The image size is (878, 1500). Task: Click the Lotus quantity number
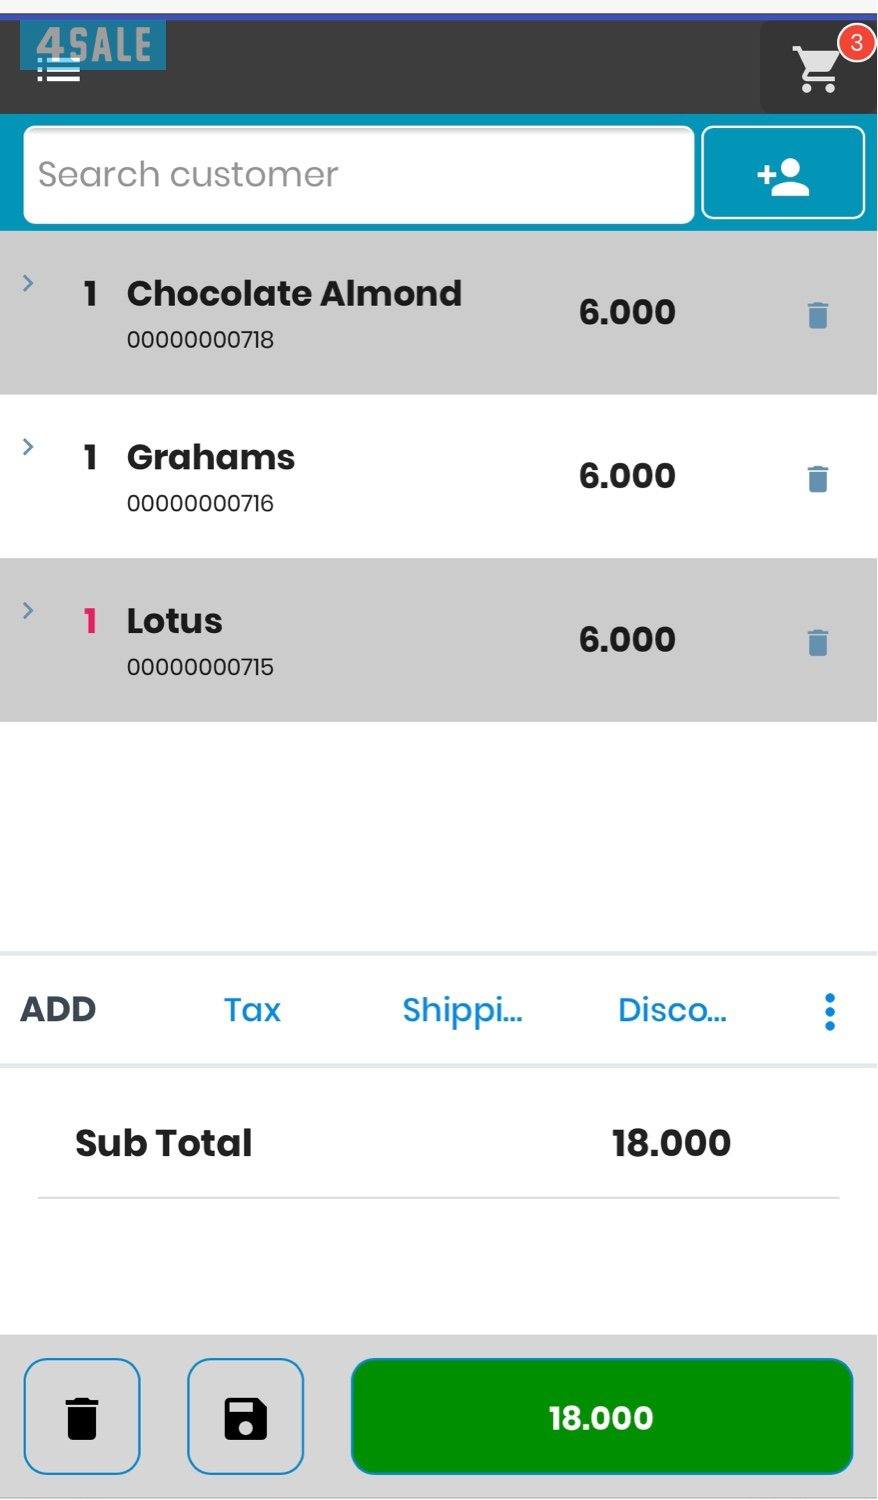90,621
